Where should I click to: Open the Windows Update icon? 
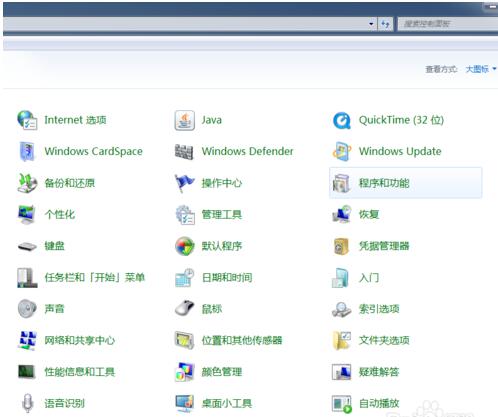coord(342,152)
